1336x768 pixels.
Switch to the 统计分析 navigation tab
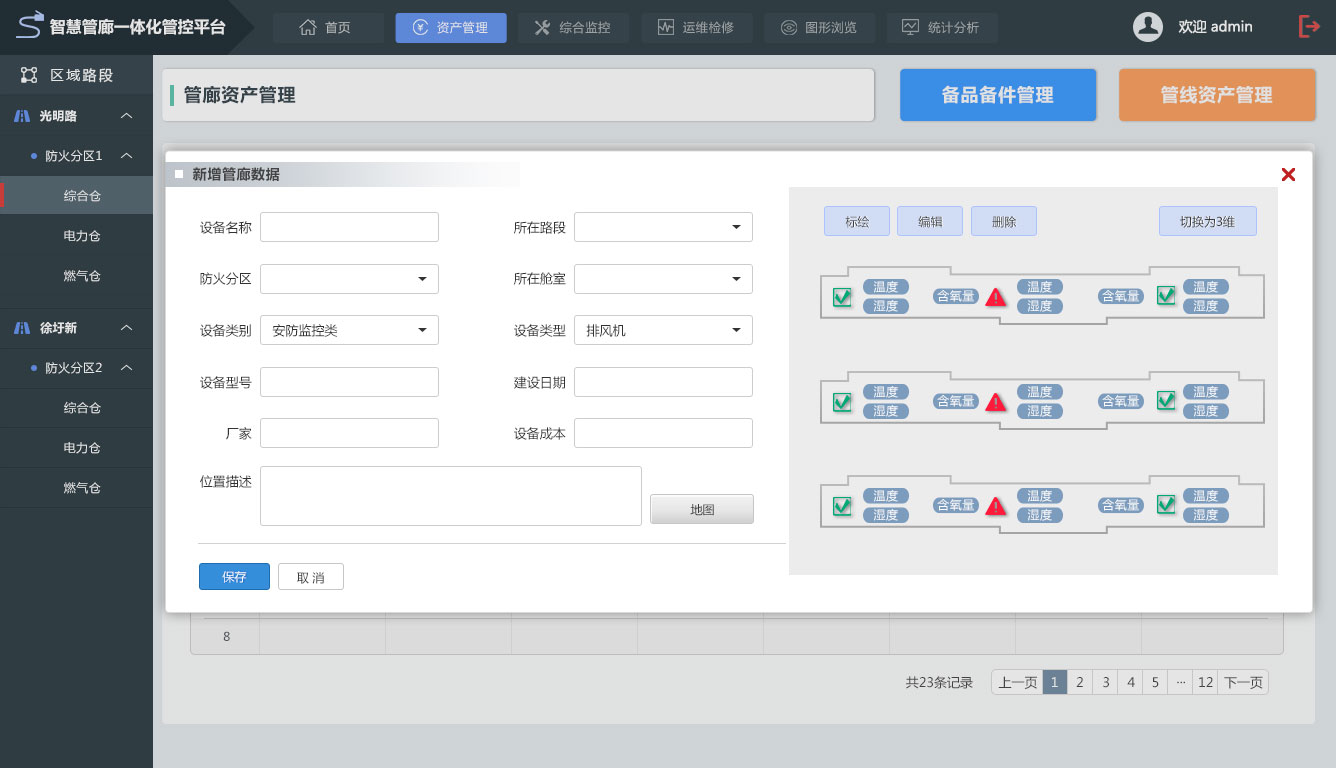941,28
